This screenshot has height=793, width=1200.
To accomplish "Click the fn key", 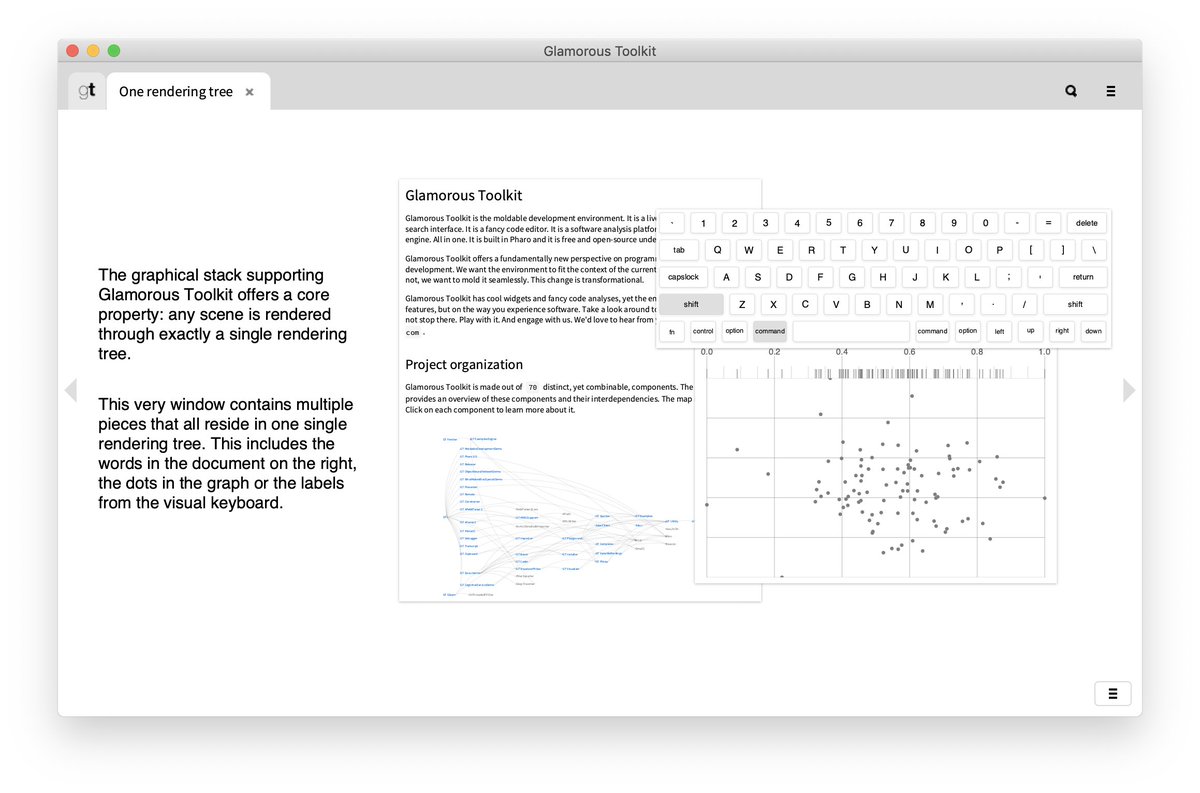I will tap(672, 331).
